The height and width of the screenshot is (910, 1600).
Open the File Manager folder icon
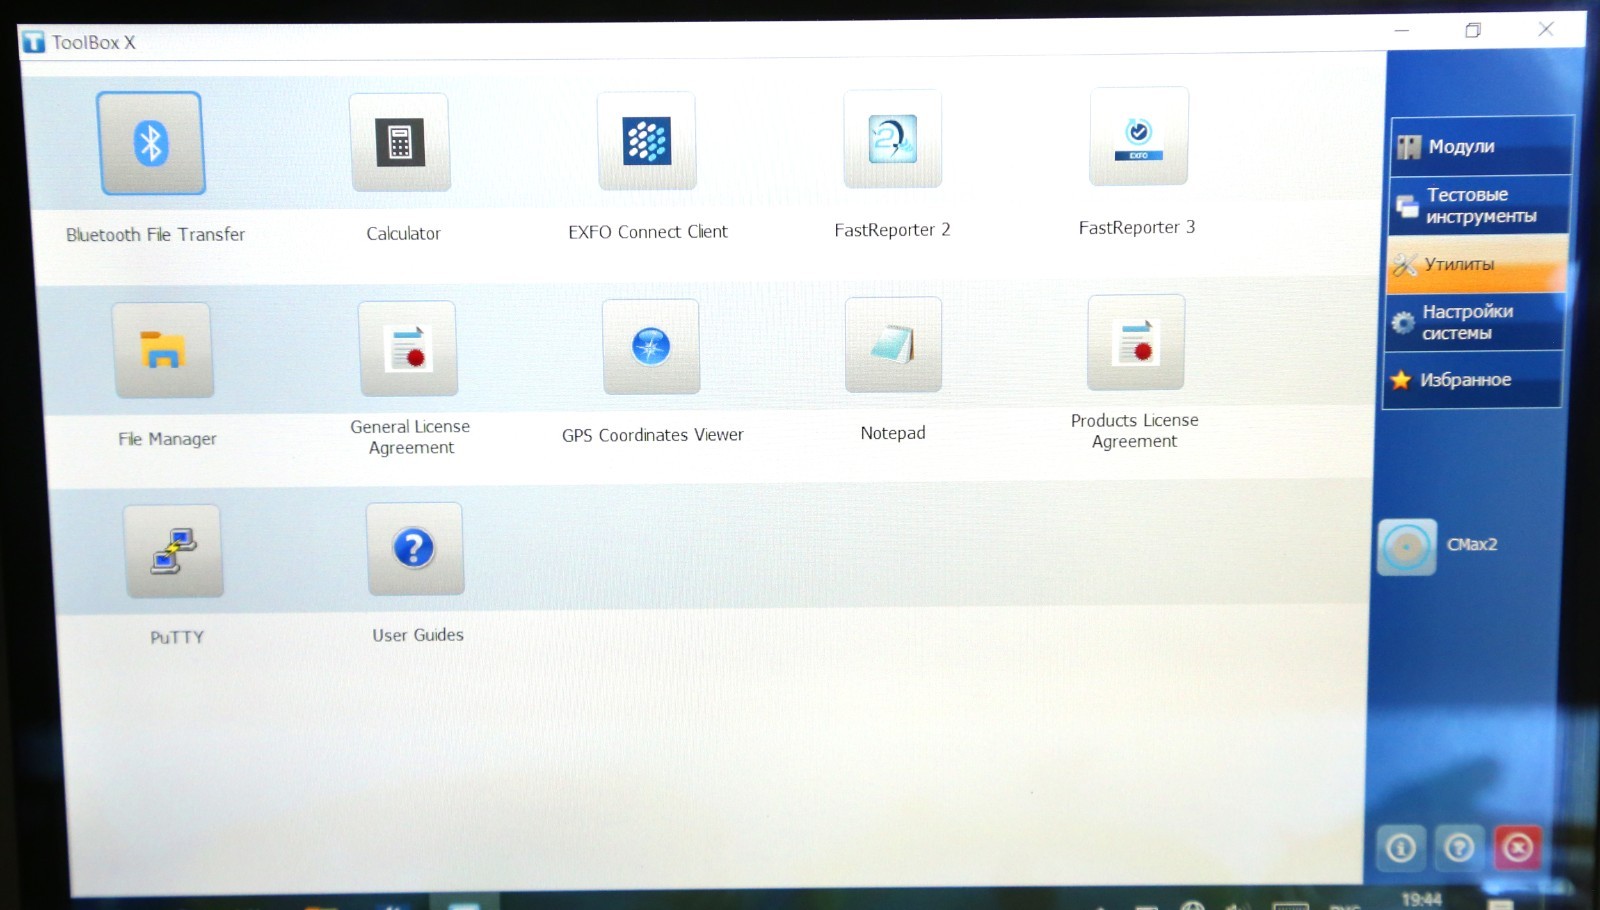163,350
